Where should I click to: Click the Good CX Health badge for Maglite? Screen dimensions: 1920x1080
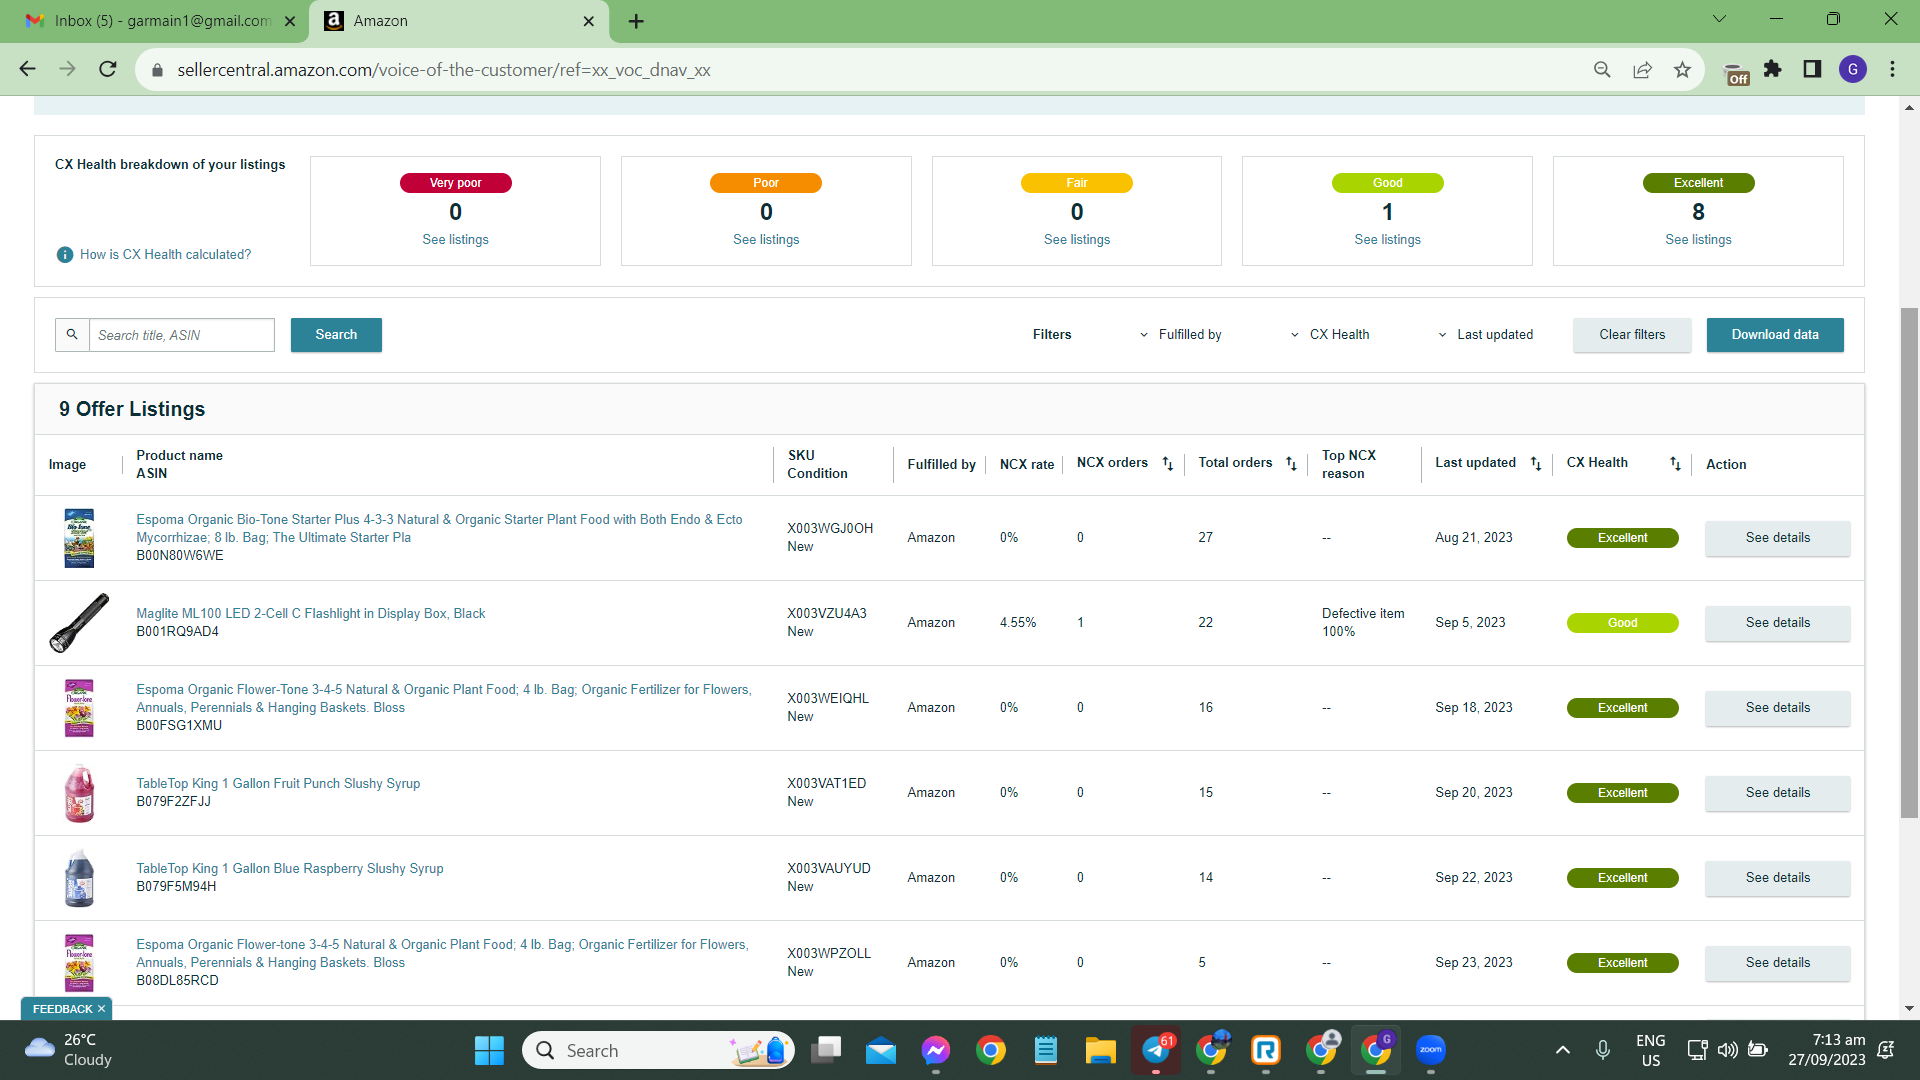[1622, 623]
